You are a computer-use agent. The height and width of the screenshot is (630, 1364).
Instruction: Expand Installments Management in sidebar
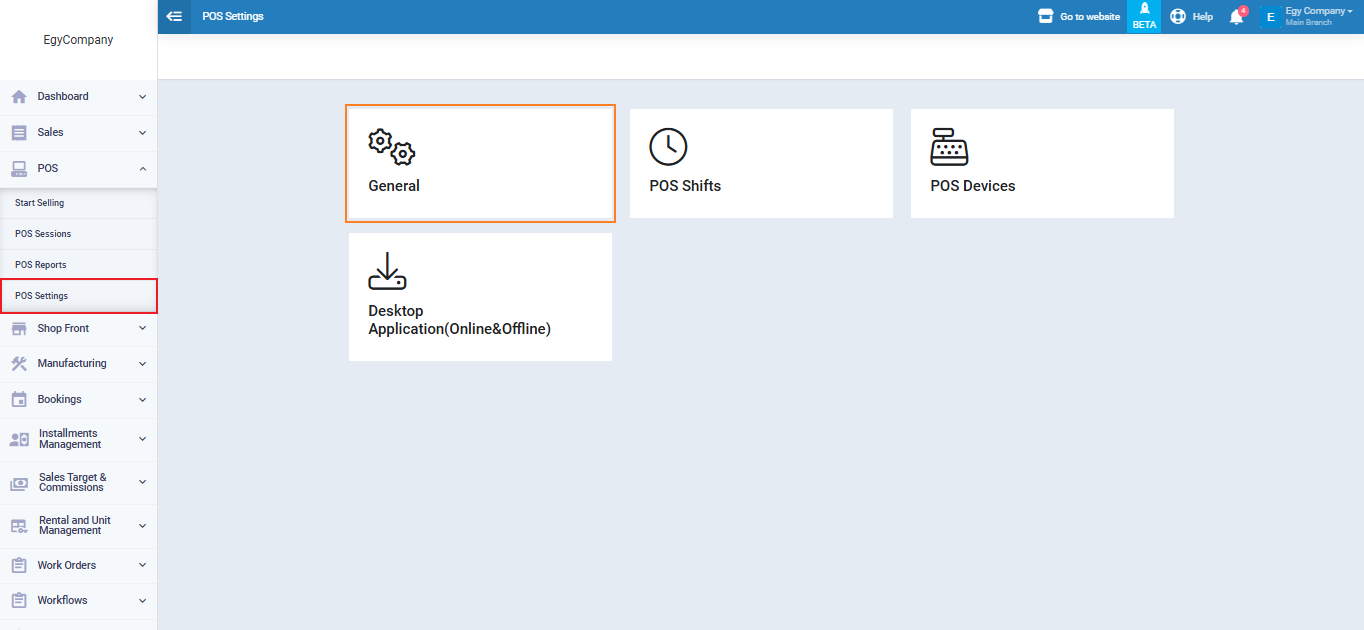pos(72,439)
